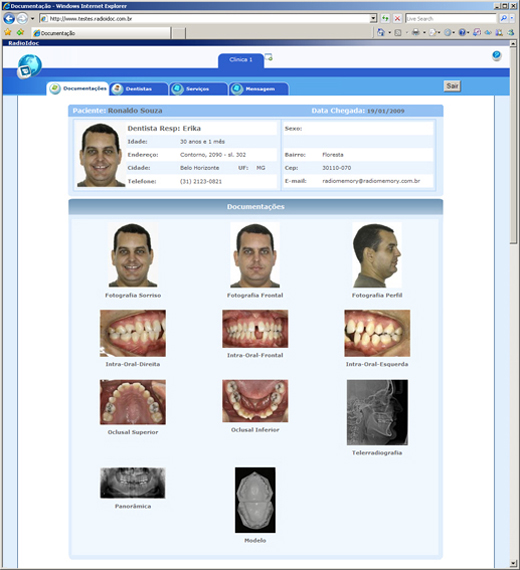The image size is (520, 570).
Task: Click the red Stop loading icon
Action: [397, 19]
